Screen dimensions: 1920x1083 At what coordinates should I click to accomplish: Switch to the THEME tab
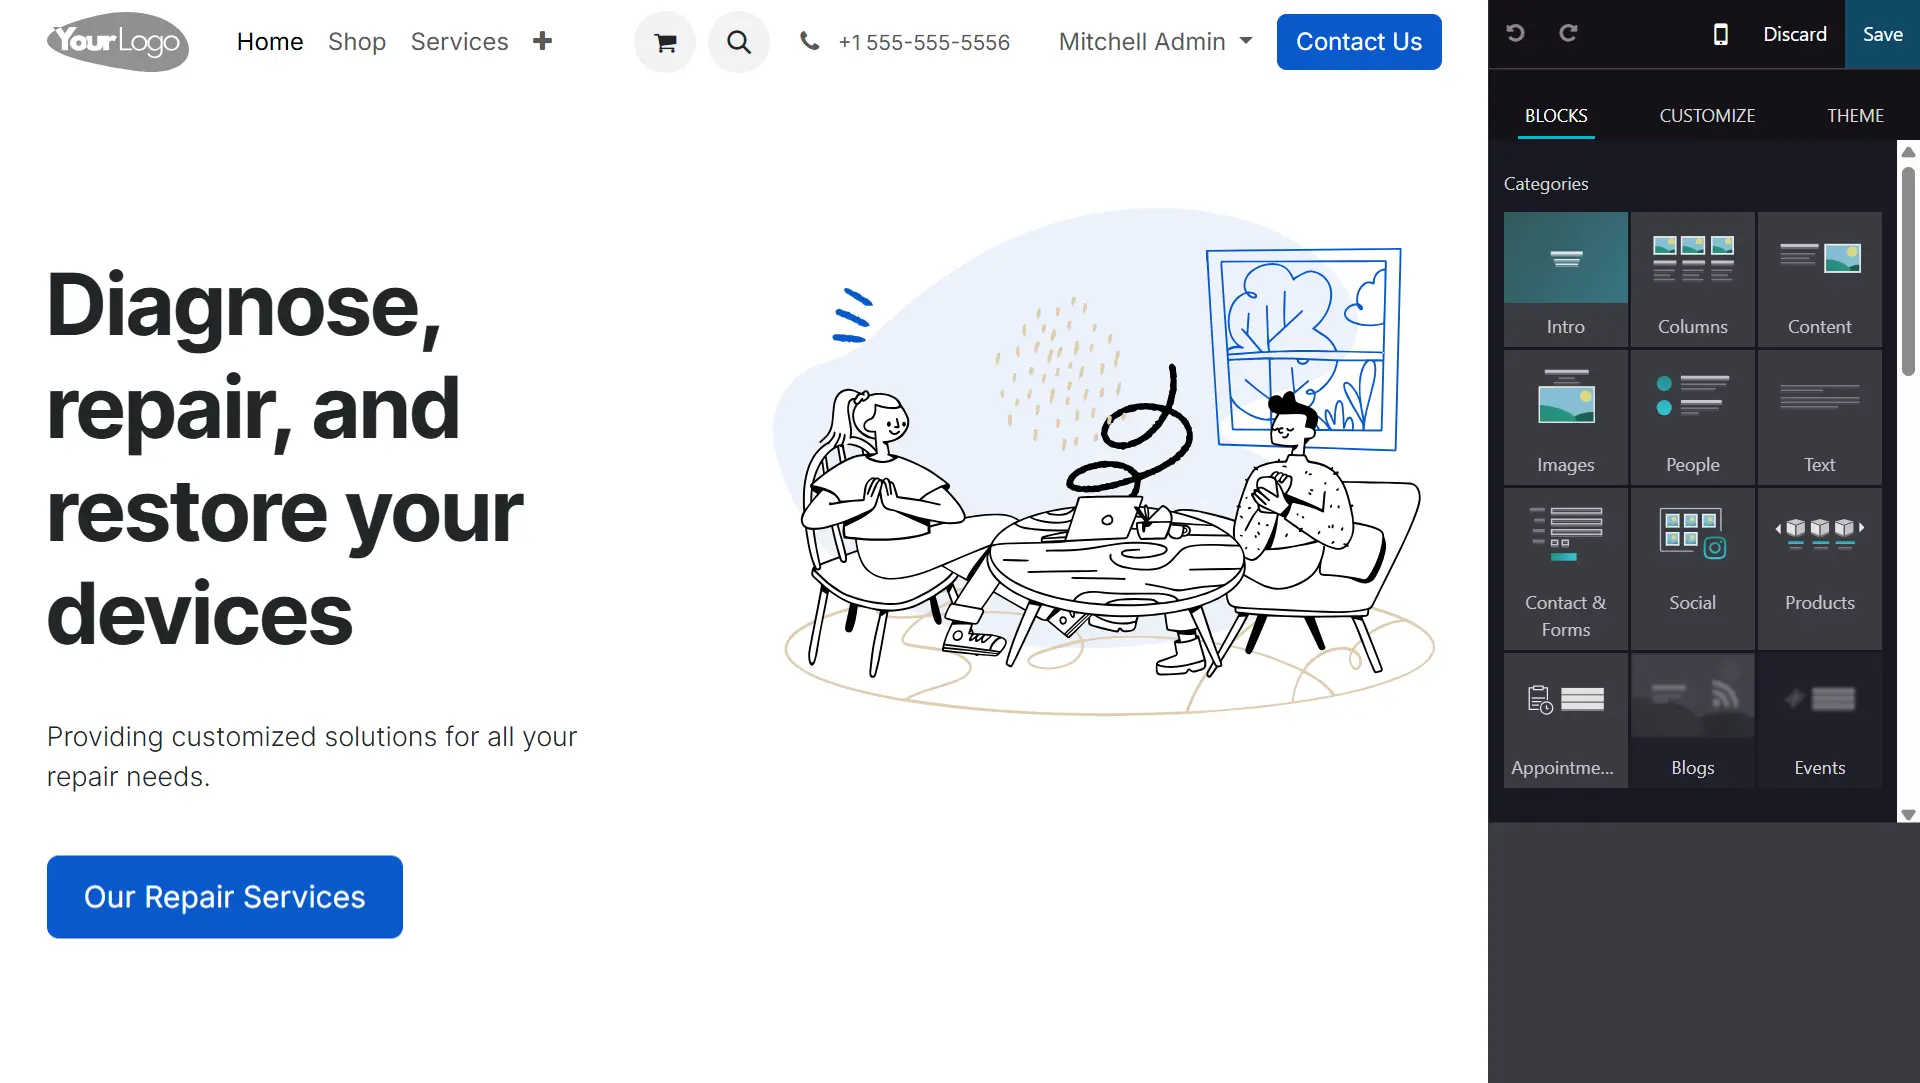pyautogui.click(x=1855, y=116)
